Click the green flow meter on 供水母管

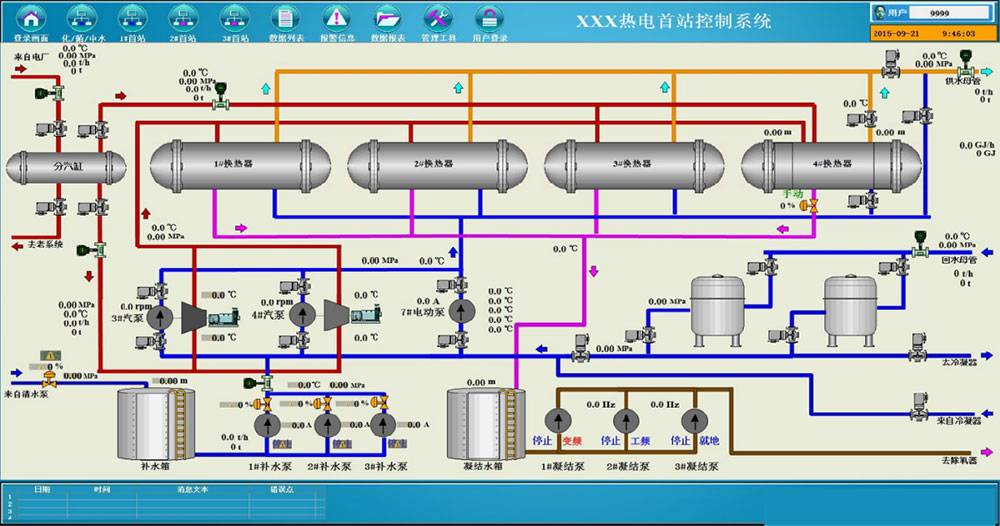966,63
